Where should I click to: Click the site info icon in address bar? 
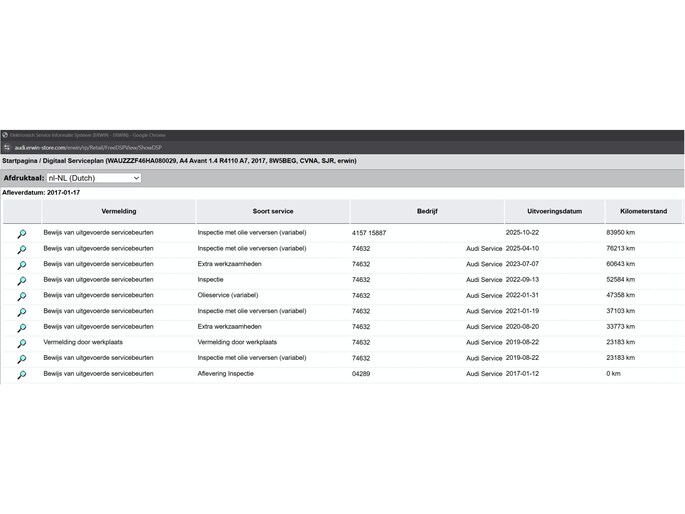(x=7, y=147)
